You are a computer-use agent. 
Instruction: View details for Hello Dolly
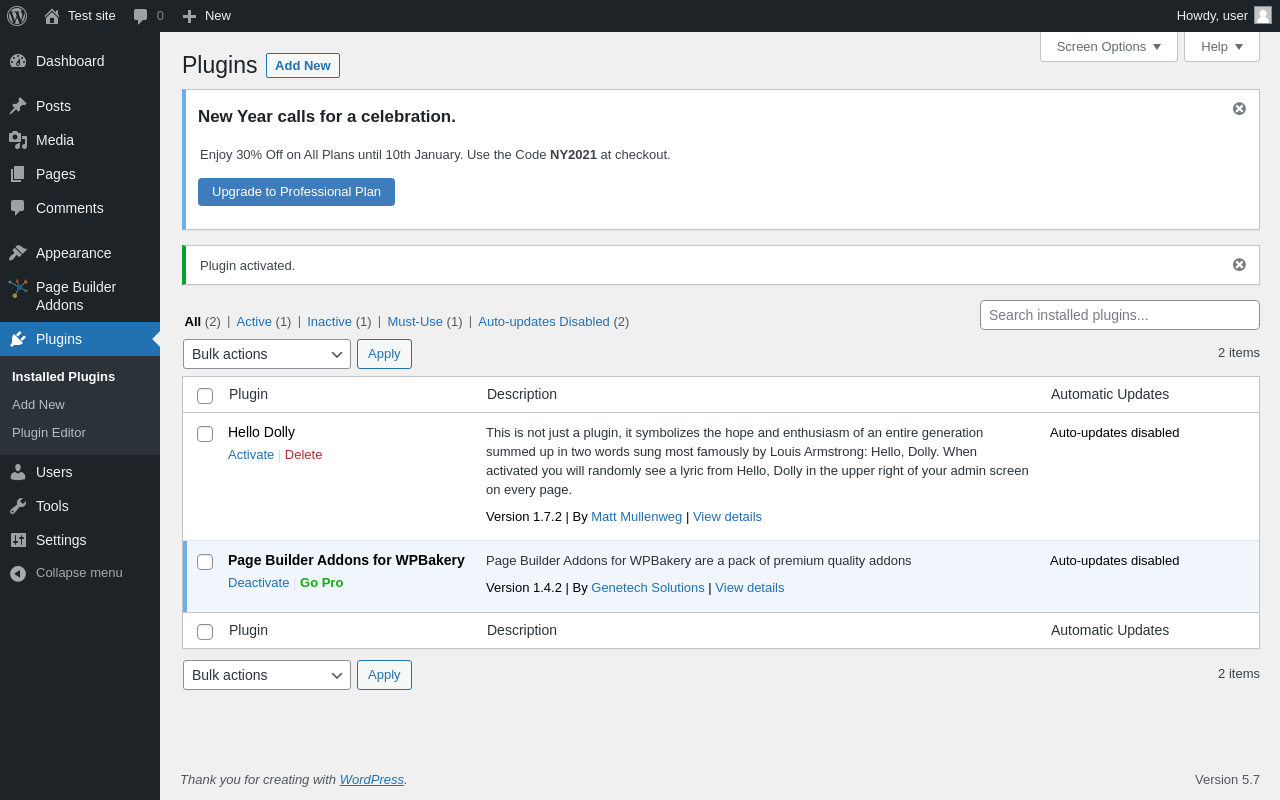(x=727, y=517)
